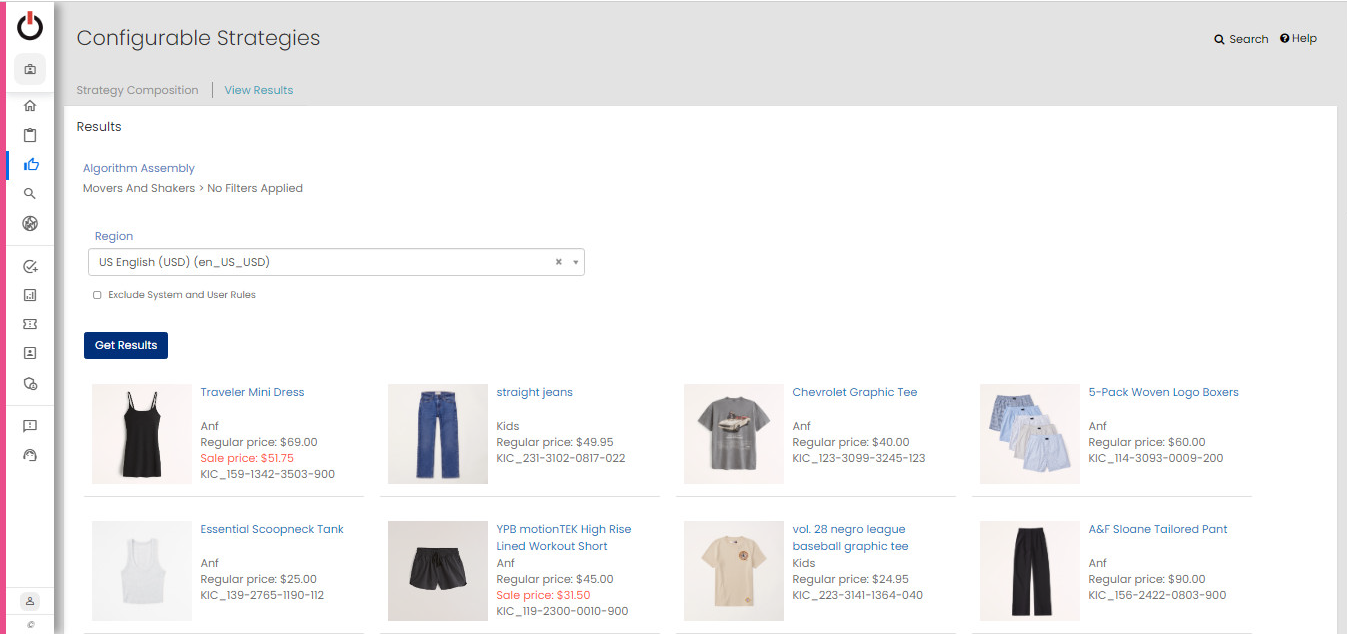Open the Essential Scoopneck Tank link
This screenshot has height=634, width=1347.
272,529
